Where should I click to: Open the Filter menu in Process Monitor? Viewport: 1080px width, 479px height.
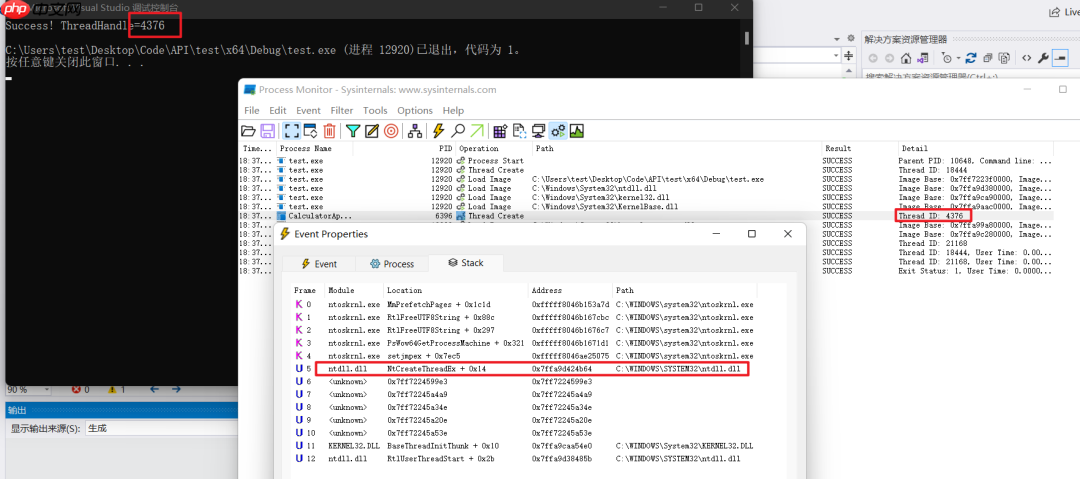(x=342, y=110)
